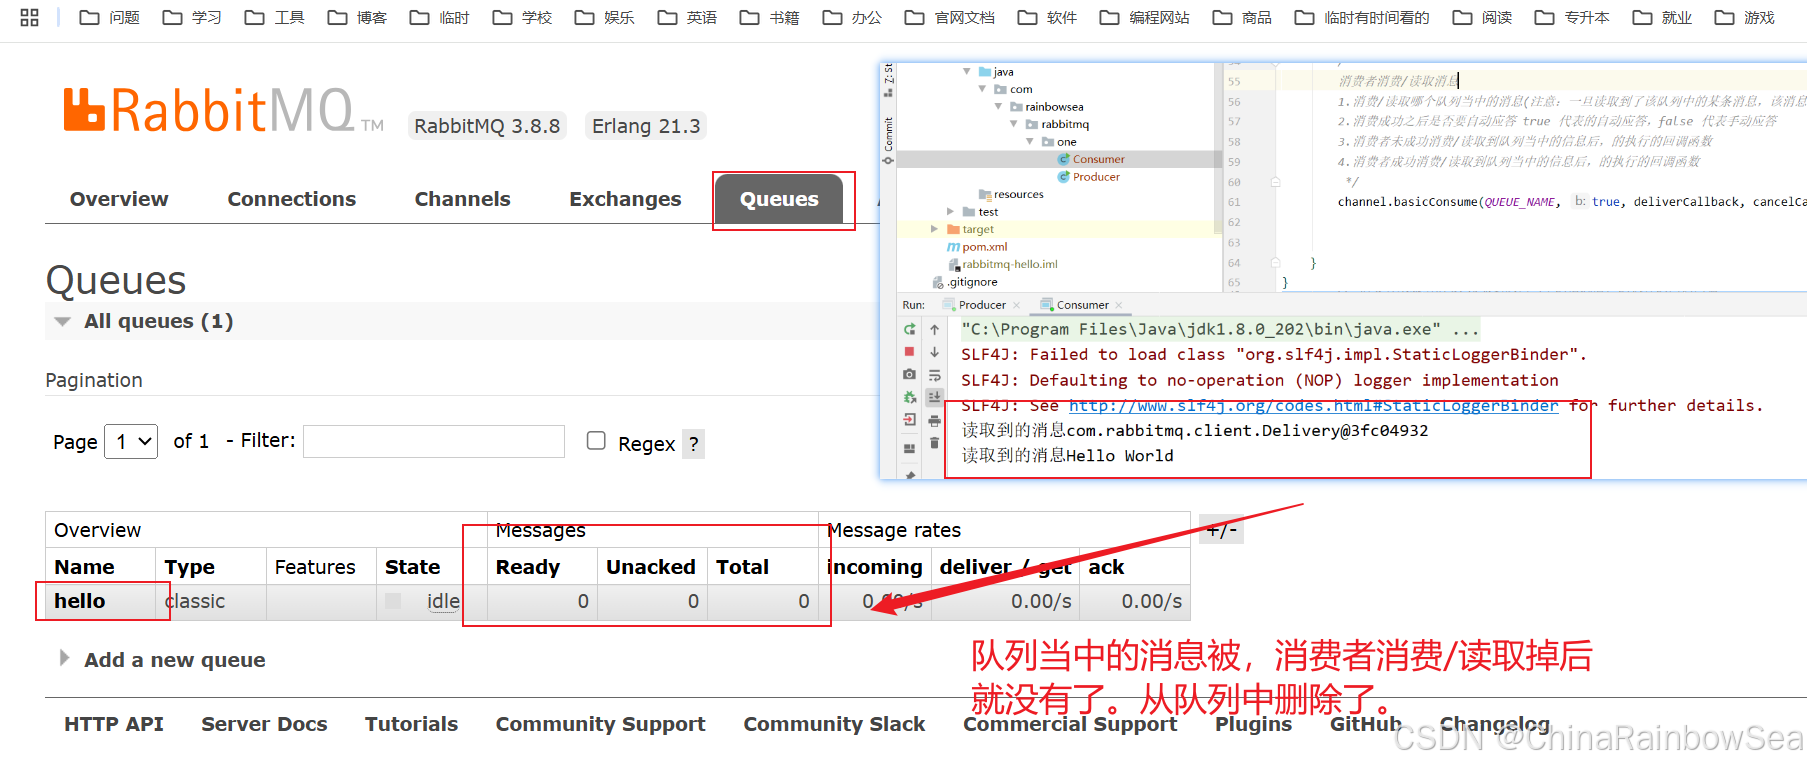Open the HTTP API footer link
Viewport: 1807px width, 770px height.
[x=114, y=724]
